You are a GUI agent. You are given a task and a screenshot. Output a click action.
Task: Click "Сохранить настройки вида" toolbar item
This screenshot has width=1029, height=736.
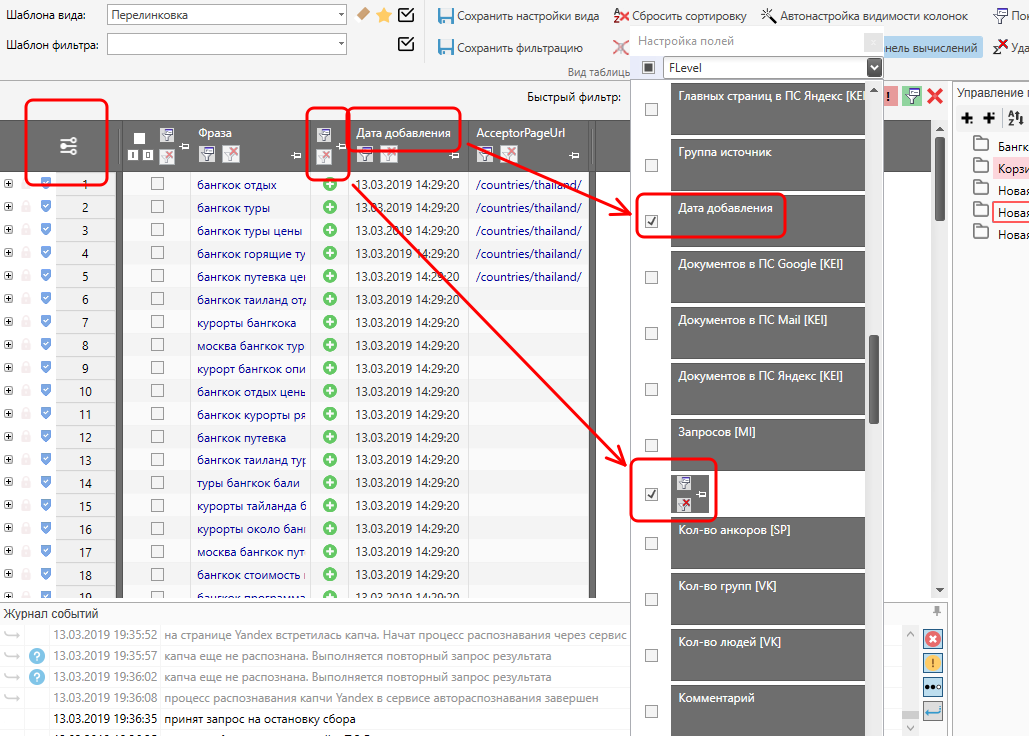pos(518,16)
